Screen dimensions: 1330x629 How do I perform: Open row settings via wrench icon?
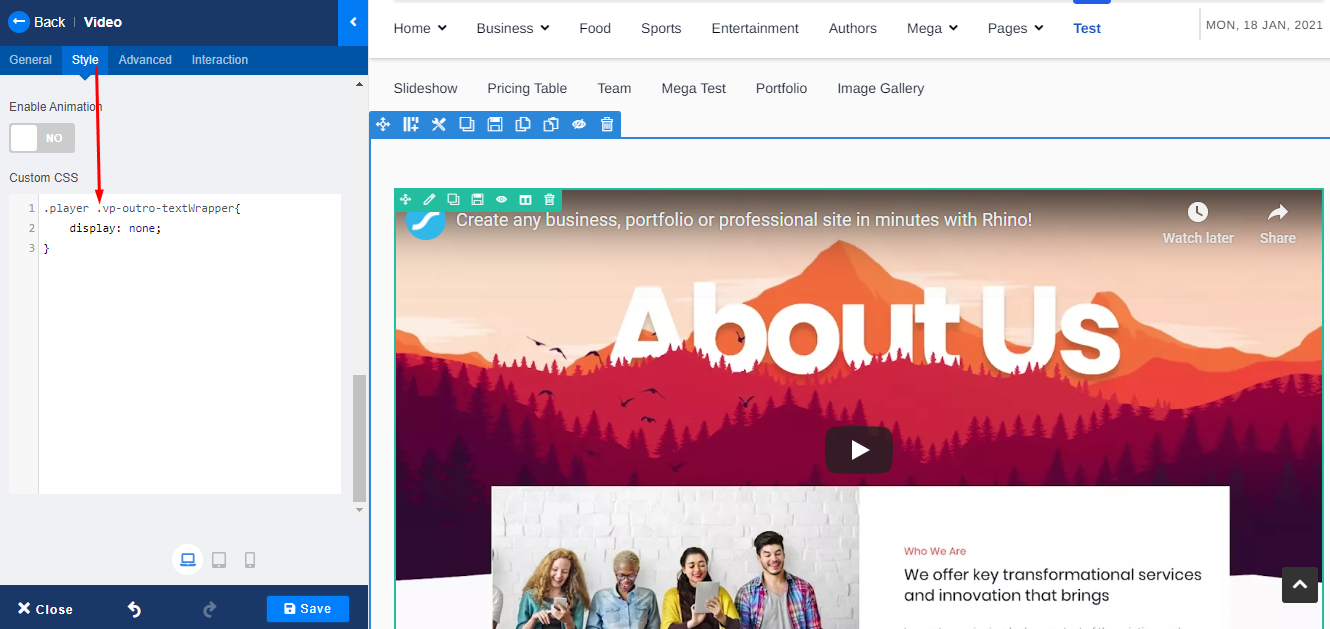coord(438,124)
